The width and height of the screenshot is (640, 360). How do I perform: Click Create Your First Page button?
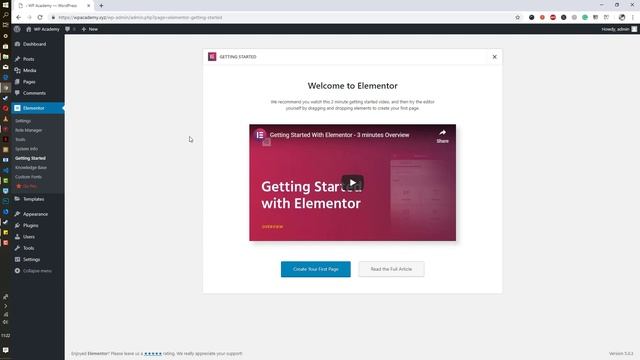[x=316, y=269]
